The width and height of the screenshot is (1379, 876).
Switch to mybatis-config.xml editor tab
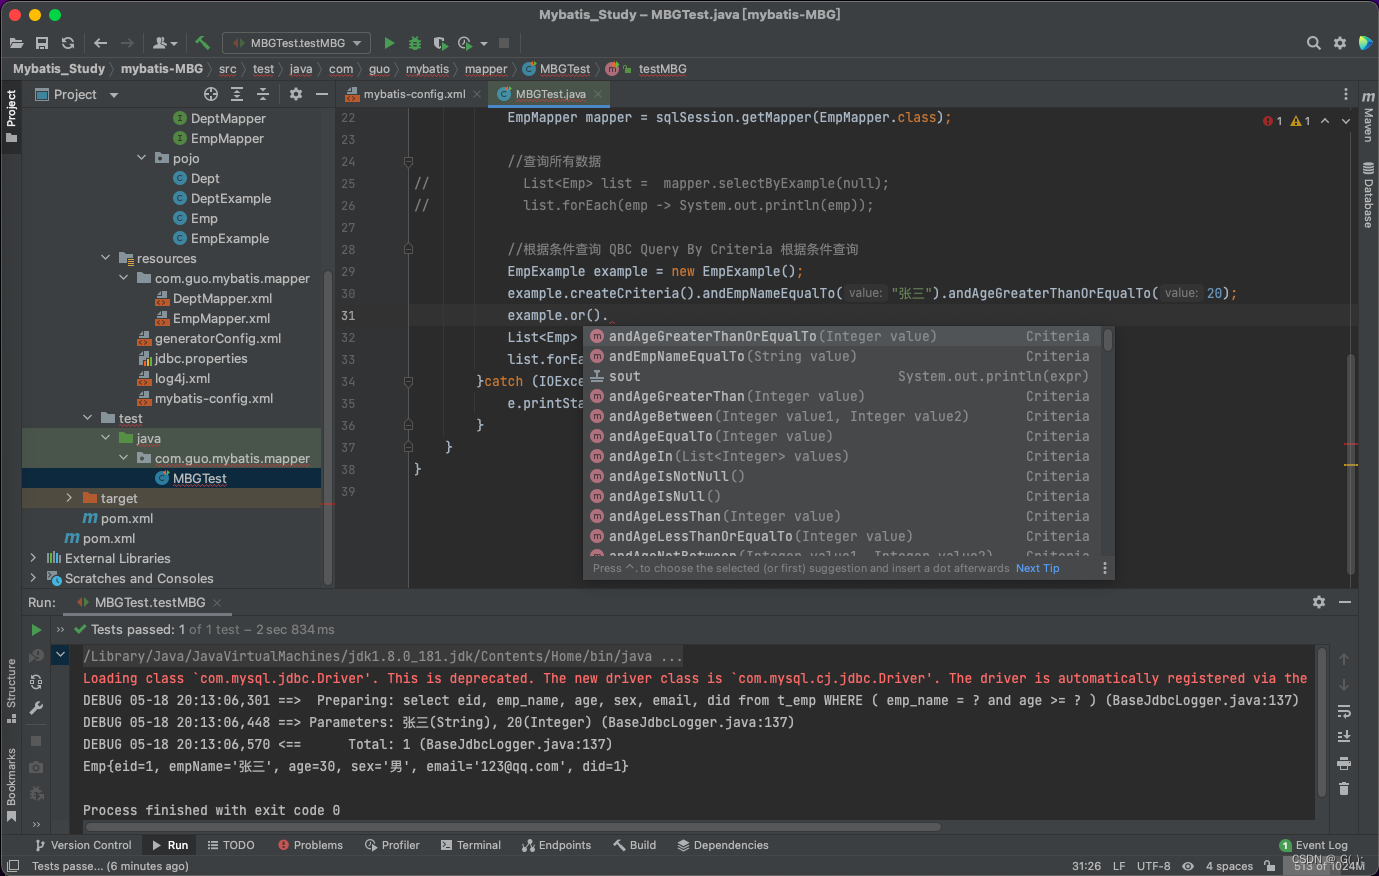point(413,94)
